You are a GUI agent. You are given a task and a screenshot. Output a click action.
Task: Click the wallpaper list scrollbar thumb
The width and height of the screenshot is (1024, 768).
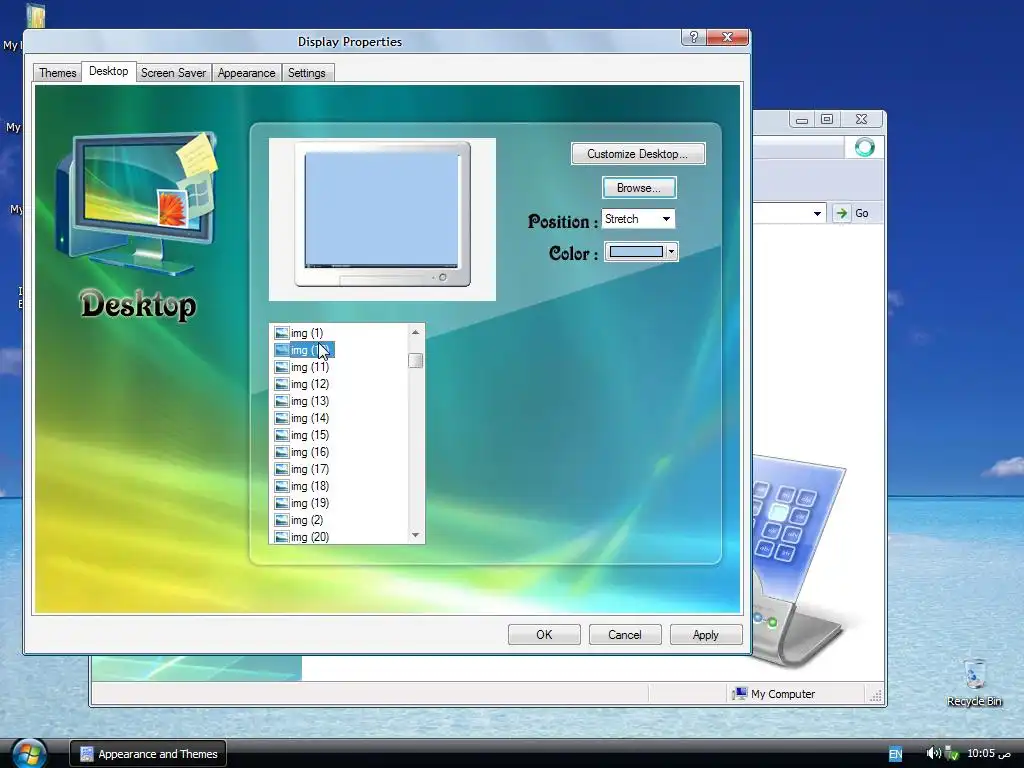(x=415, y=360)
